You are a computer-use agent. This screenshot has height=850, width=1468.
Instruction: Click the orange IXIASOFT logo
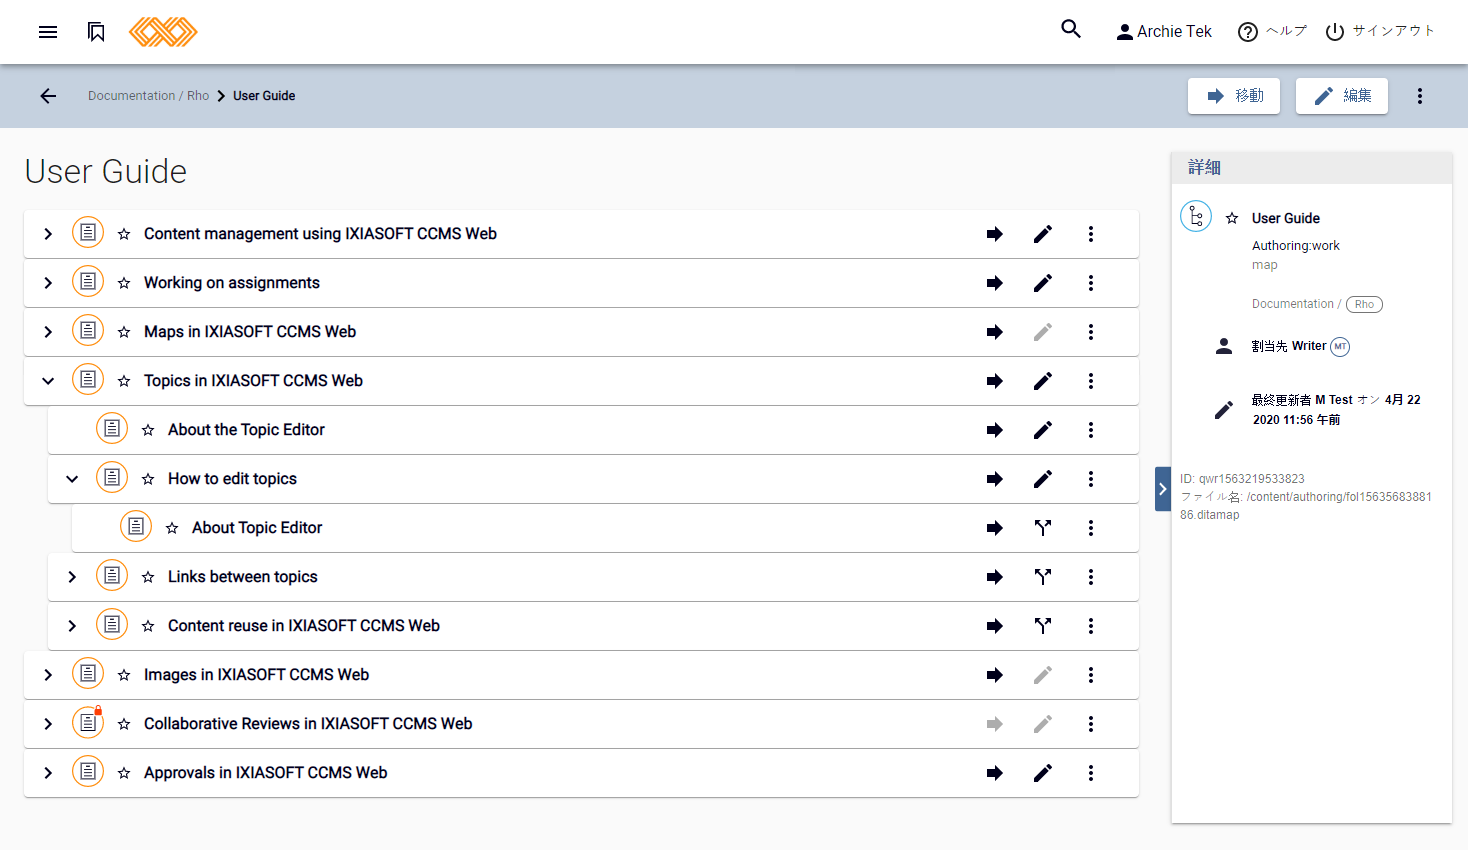point(163,32)
